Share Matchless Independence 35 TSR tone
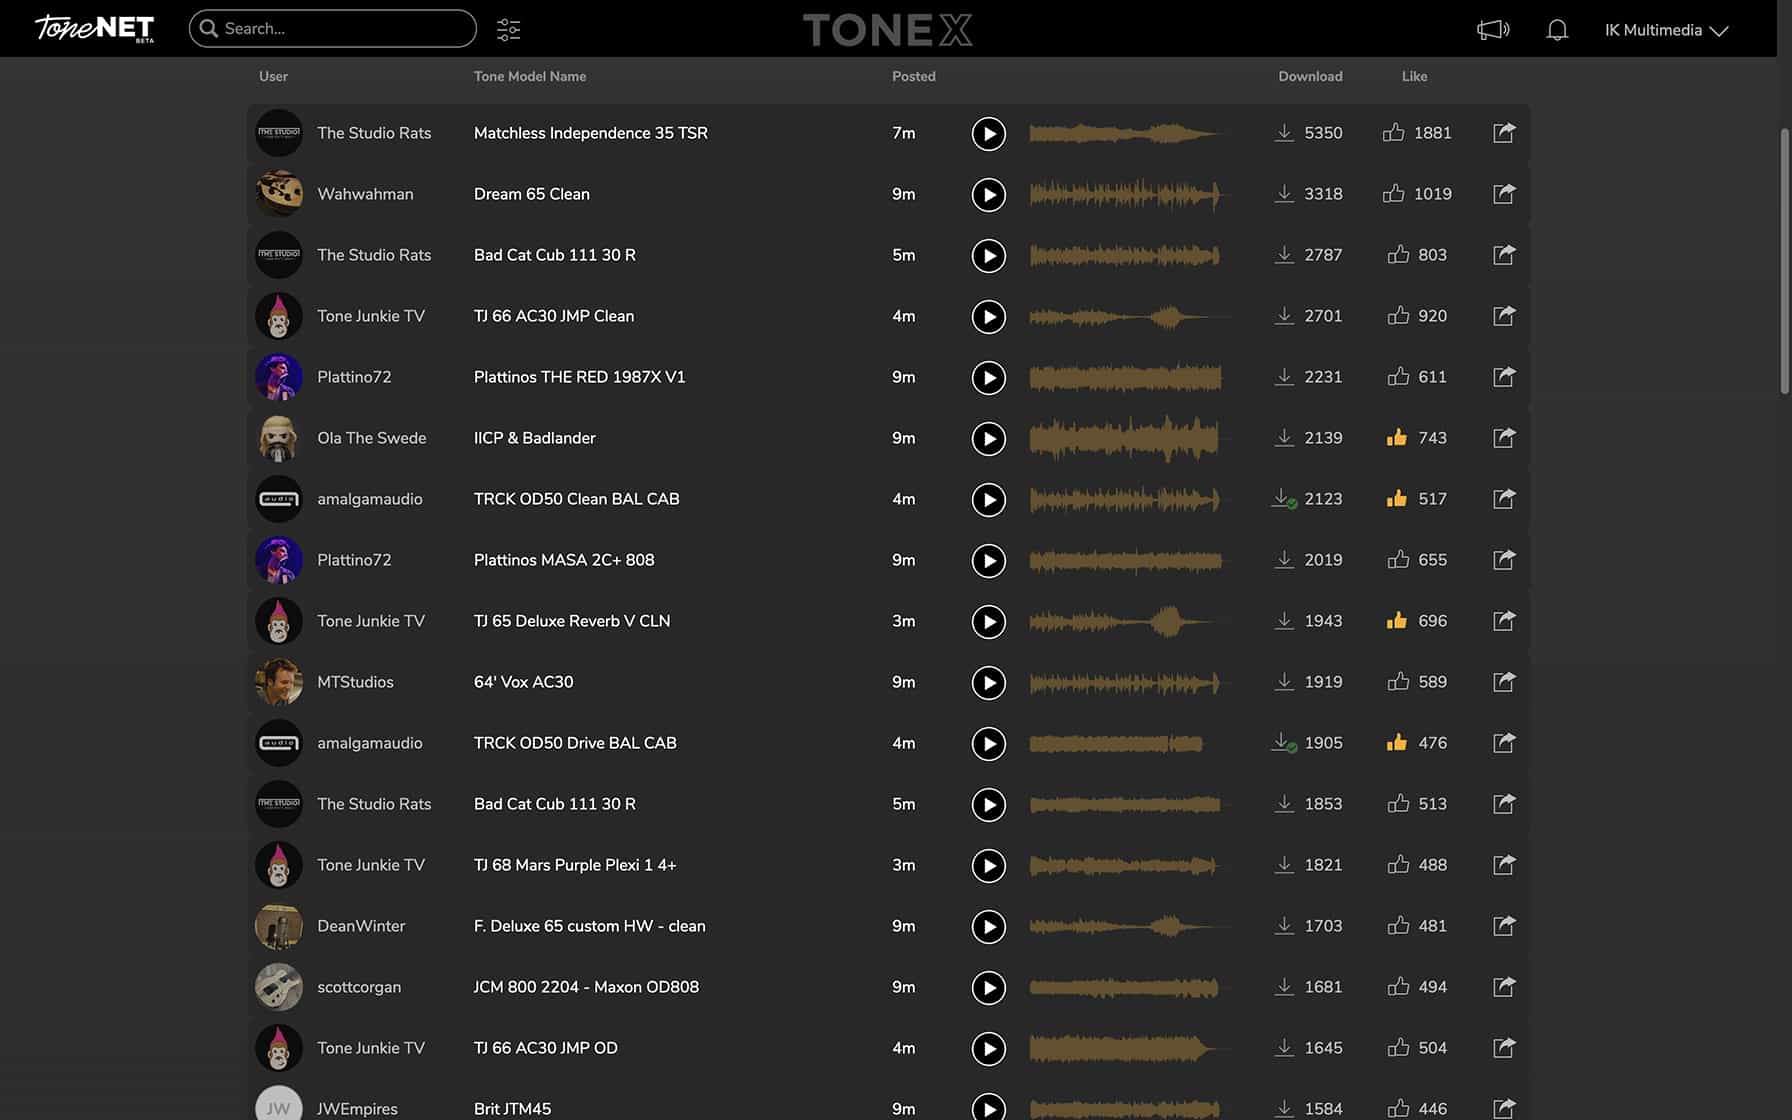The width and height of the screenshot is (1792, 1120). [x=1504, y=133]
